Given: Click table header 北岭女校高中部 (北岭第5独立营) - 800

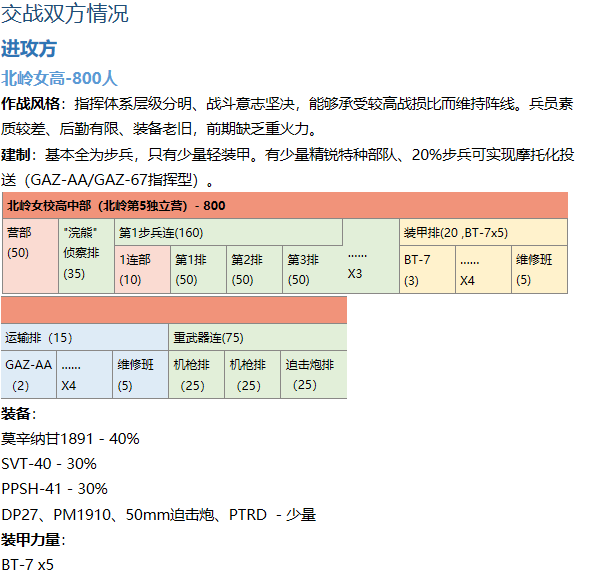Looking at the screenshot, I should [285, 205].
